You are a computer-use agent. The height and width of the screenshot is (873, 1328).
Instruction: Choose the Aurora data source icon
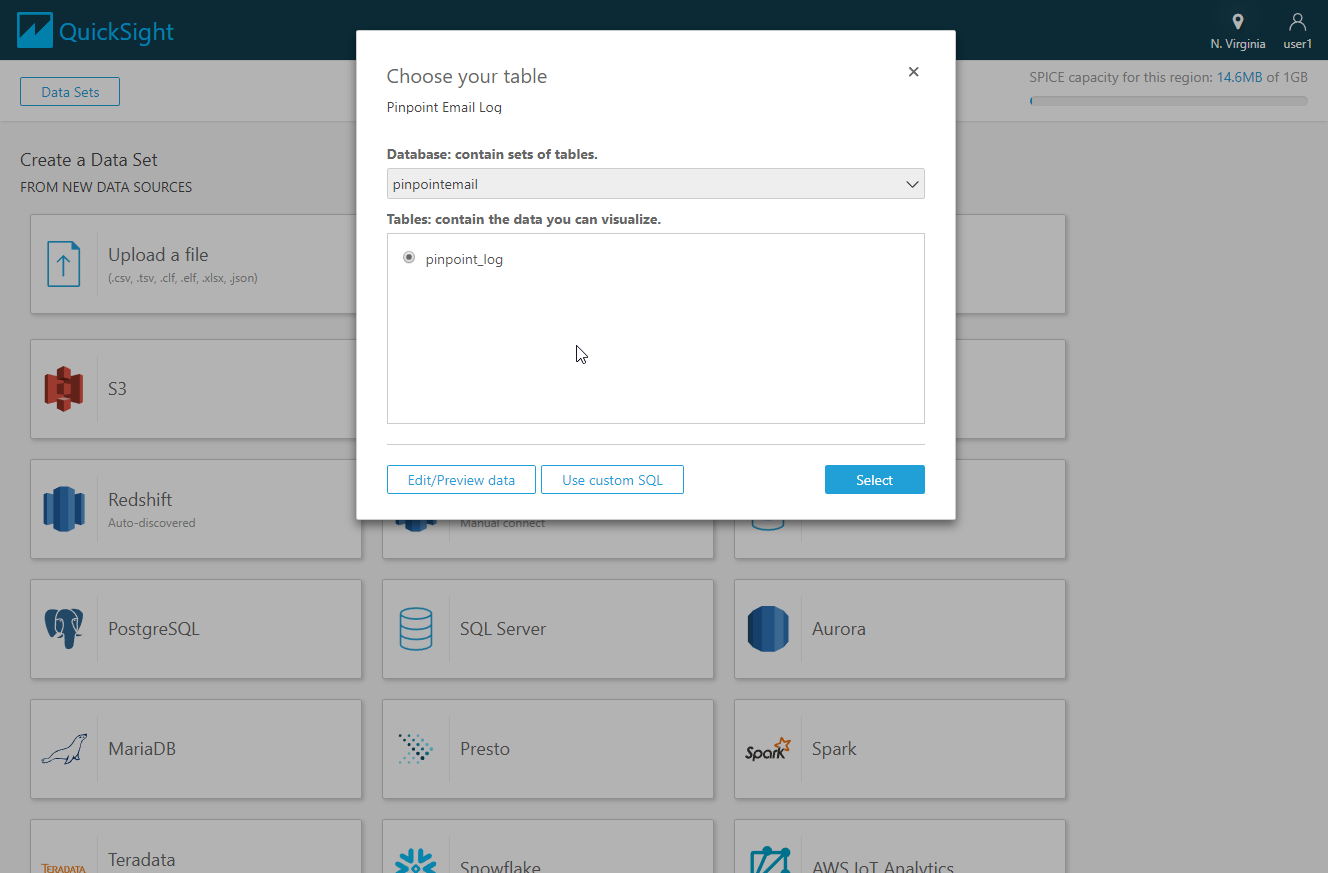click(768, 629)
